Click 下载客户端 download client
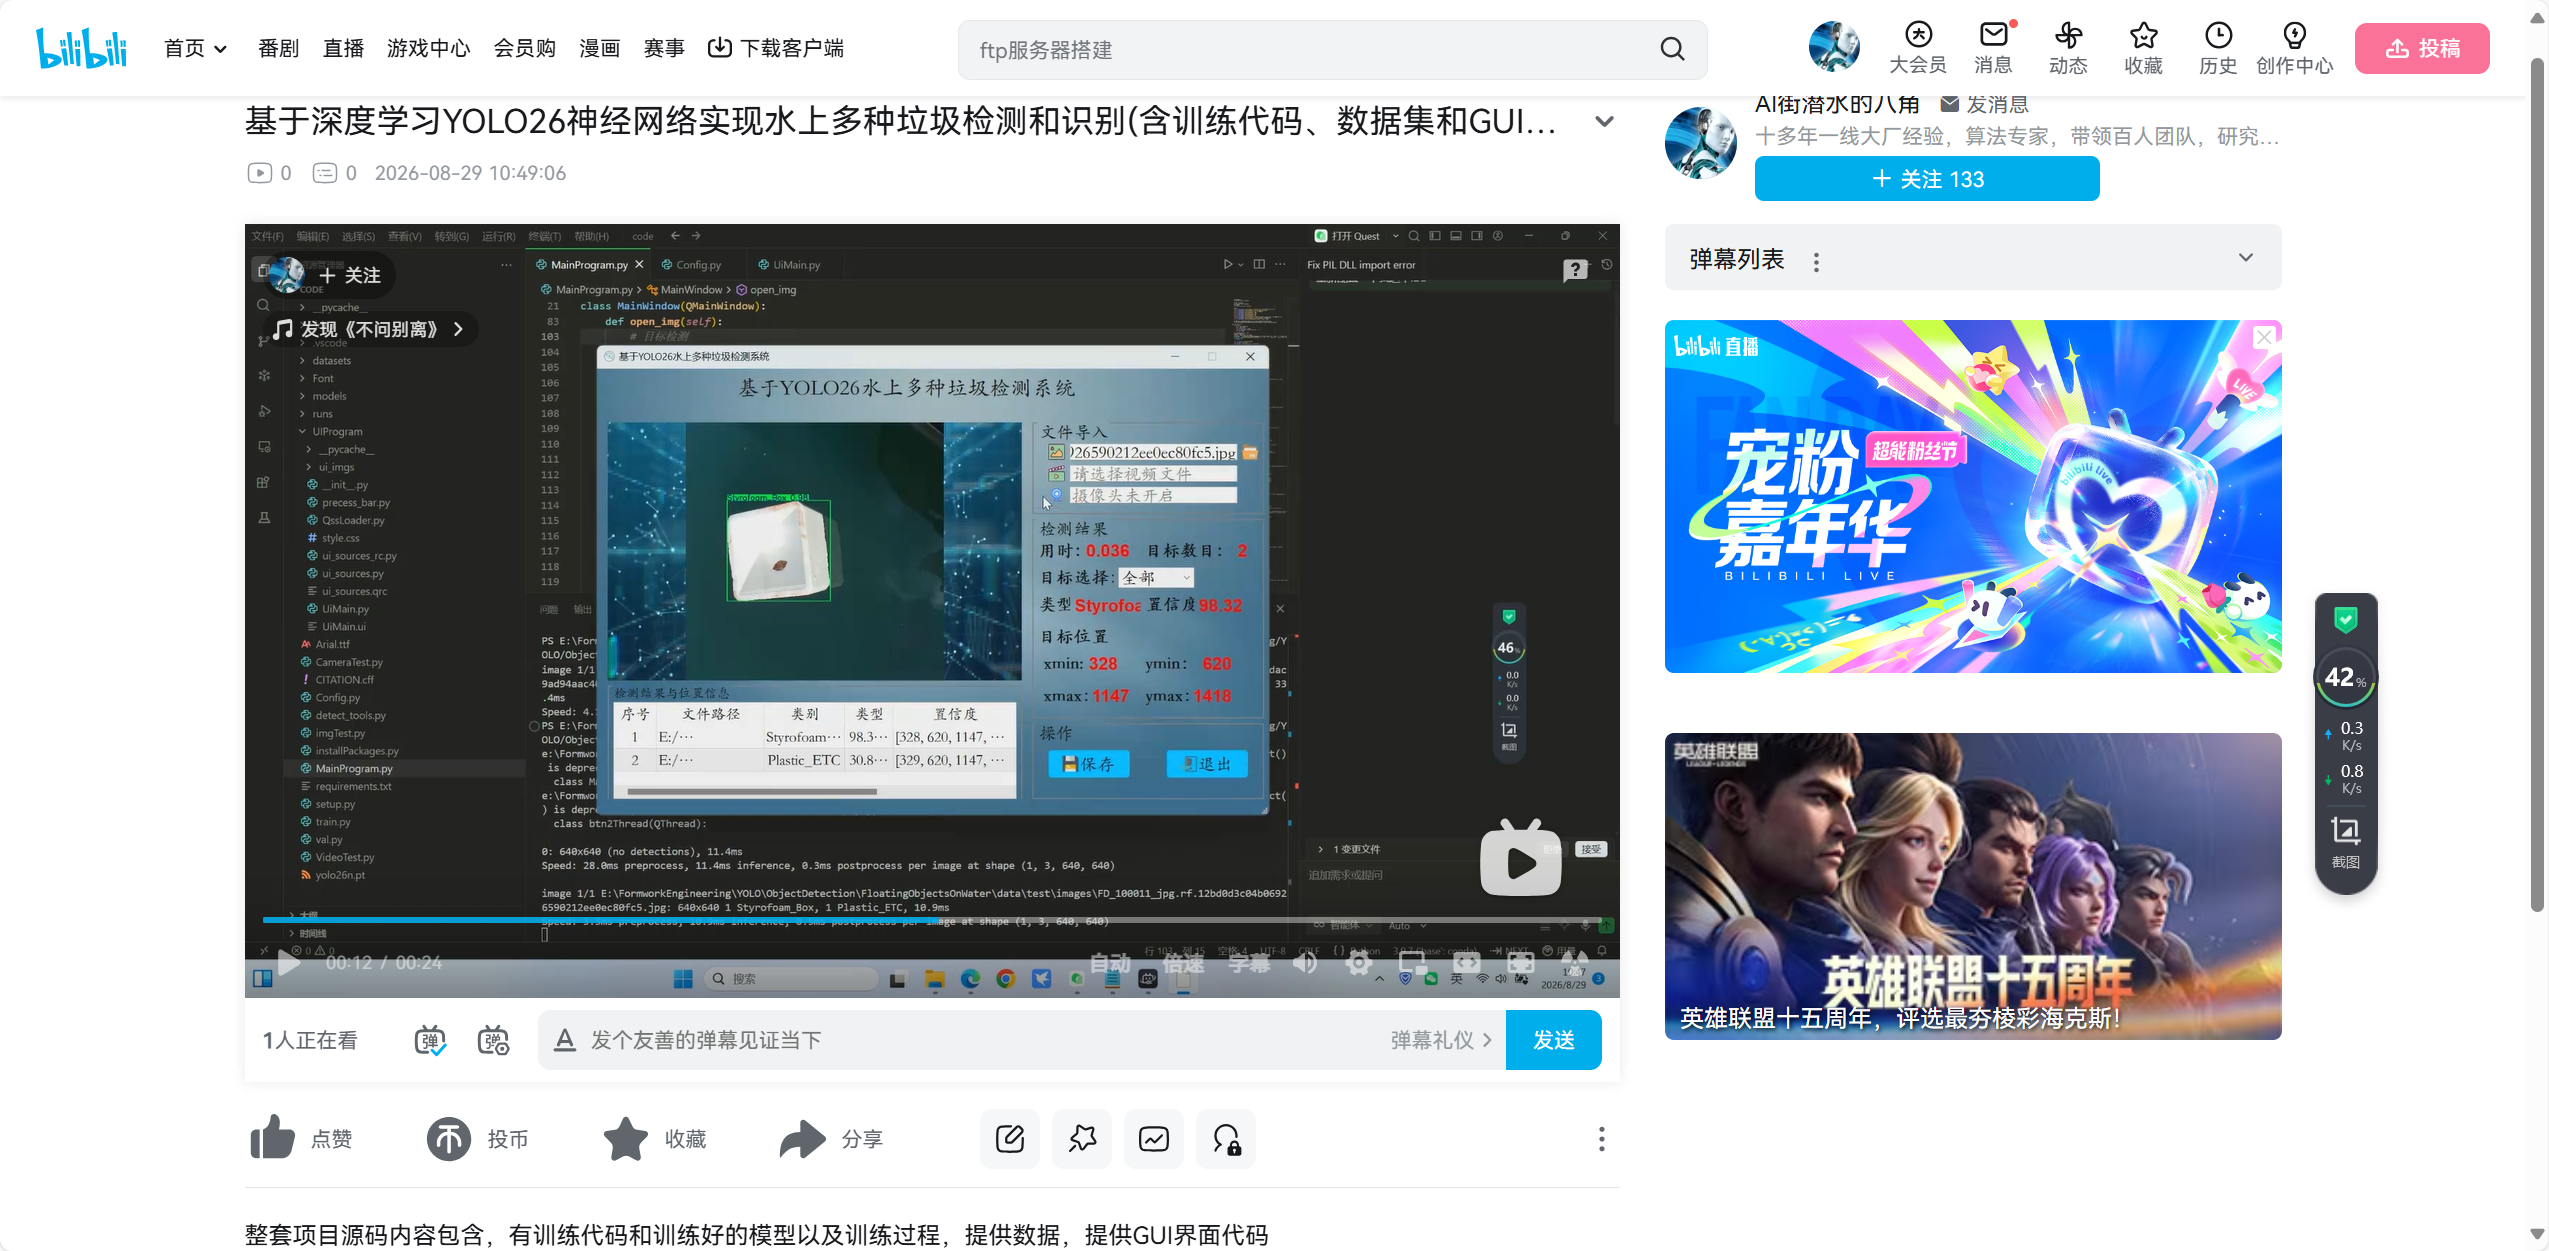 776,48
